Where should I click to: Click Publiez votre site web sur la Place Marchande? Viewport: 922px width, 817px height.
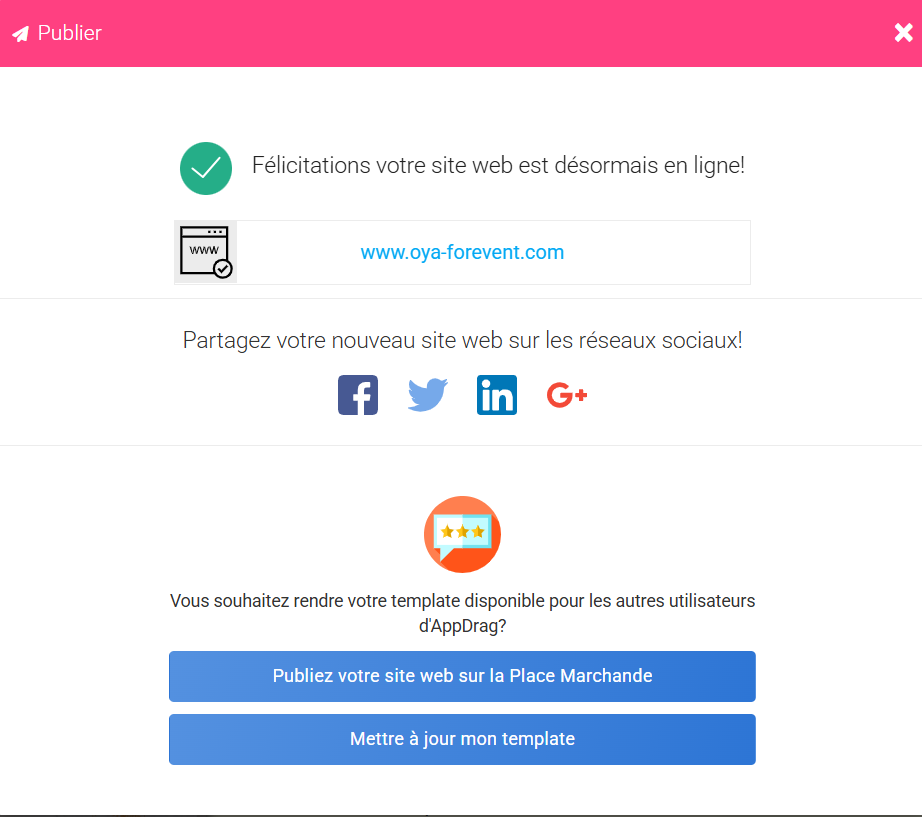tap(462, 676)
